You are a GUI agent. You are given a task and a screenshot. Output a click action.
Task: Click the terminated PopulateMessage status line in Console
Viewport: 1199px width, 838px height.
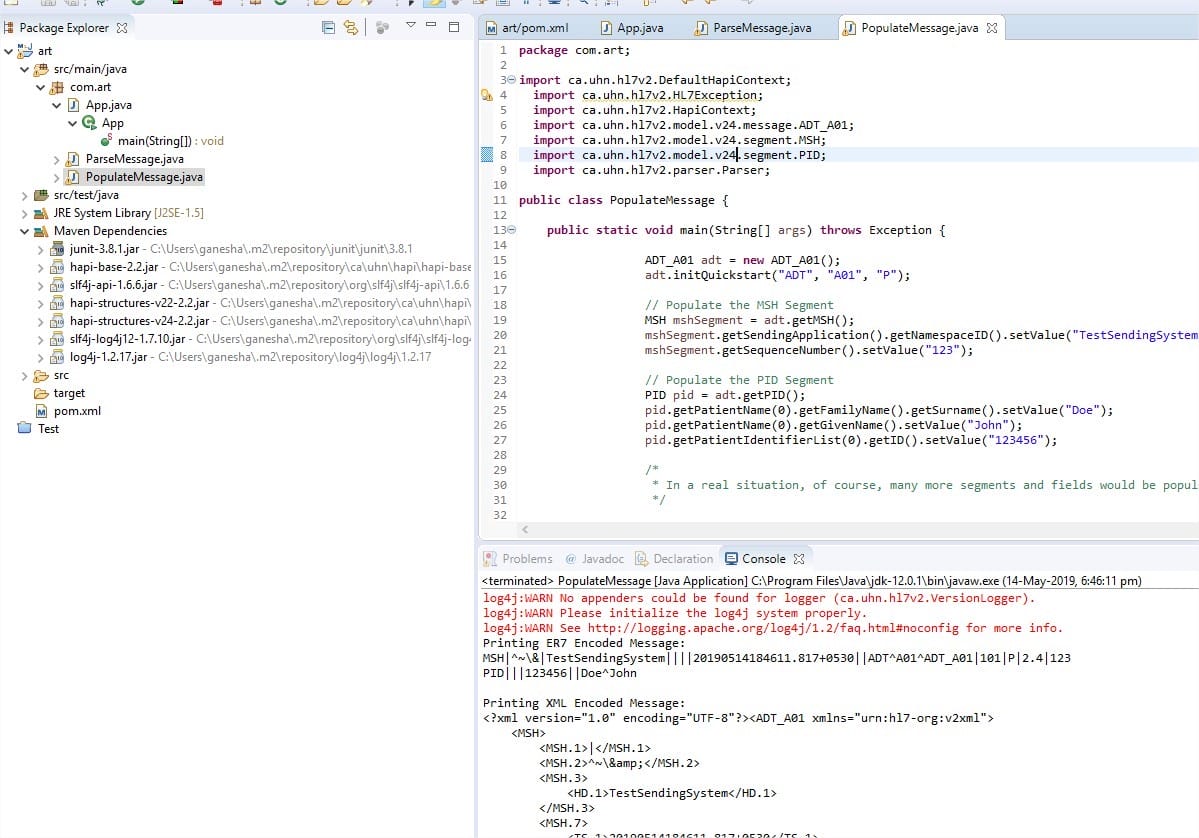pos(811,581)
